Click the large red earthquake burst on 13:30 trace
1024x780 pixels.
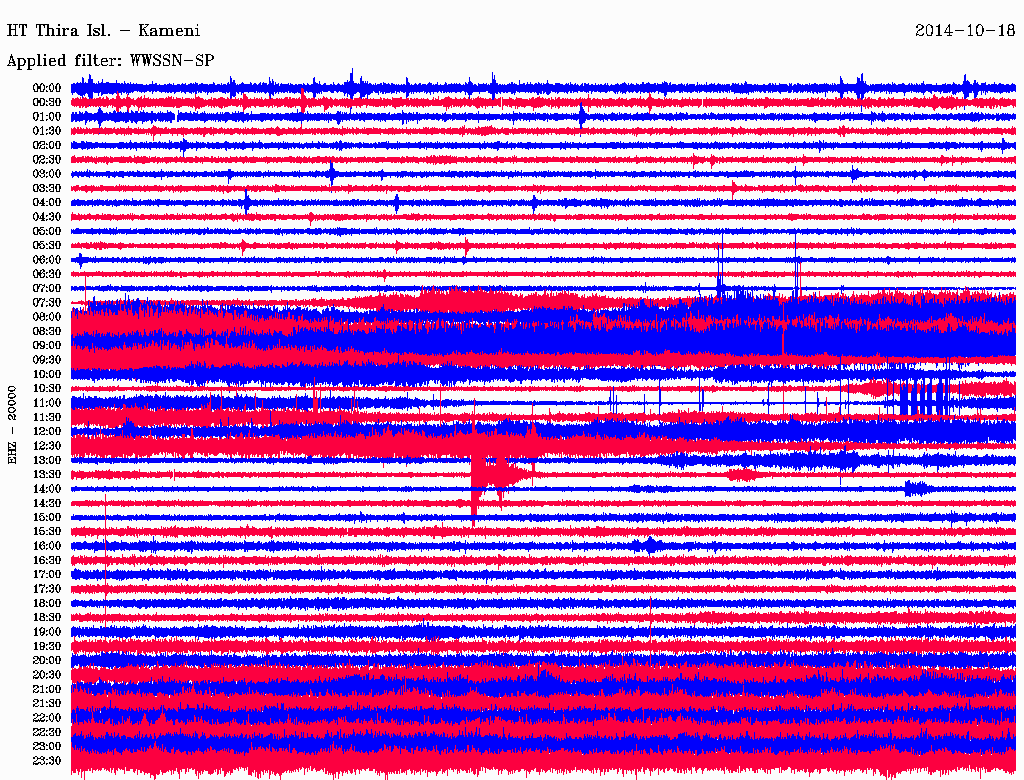[x=500, y=475]
